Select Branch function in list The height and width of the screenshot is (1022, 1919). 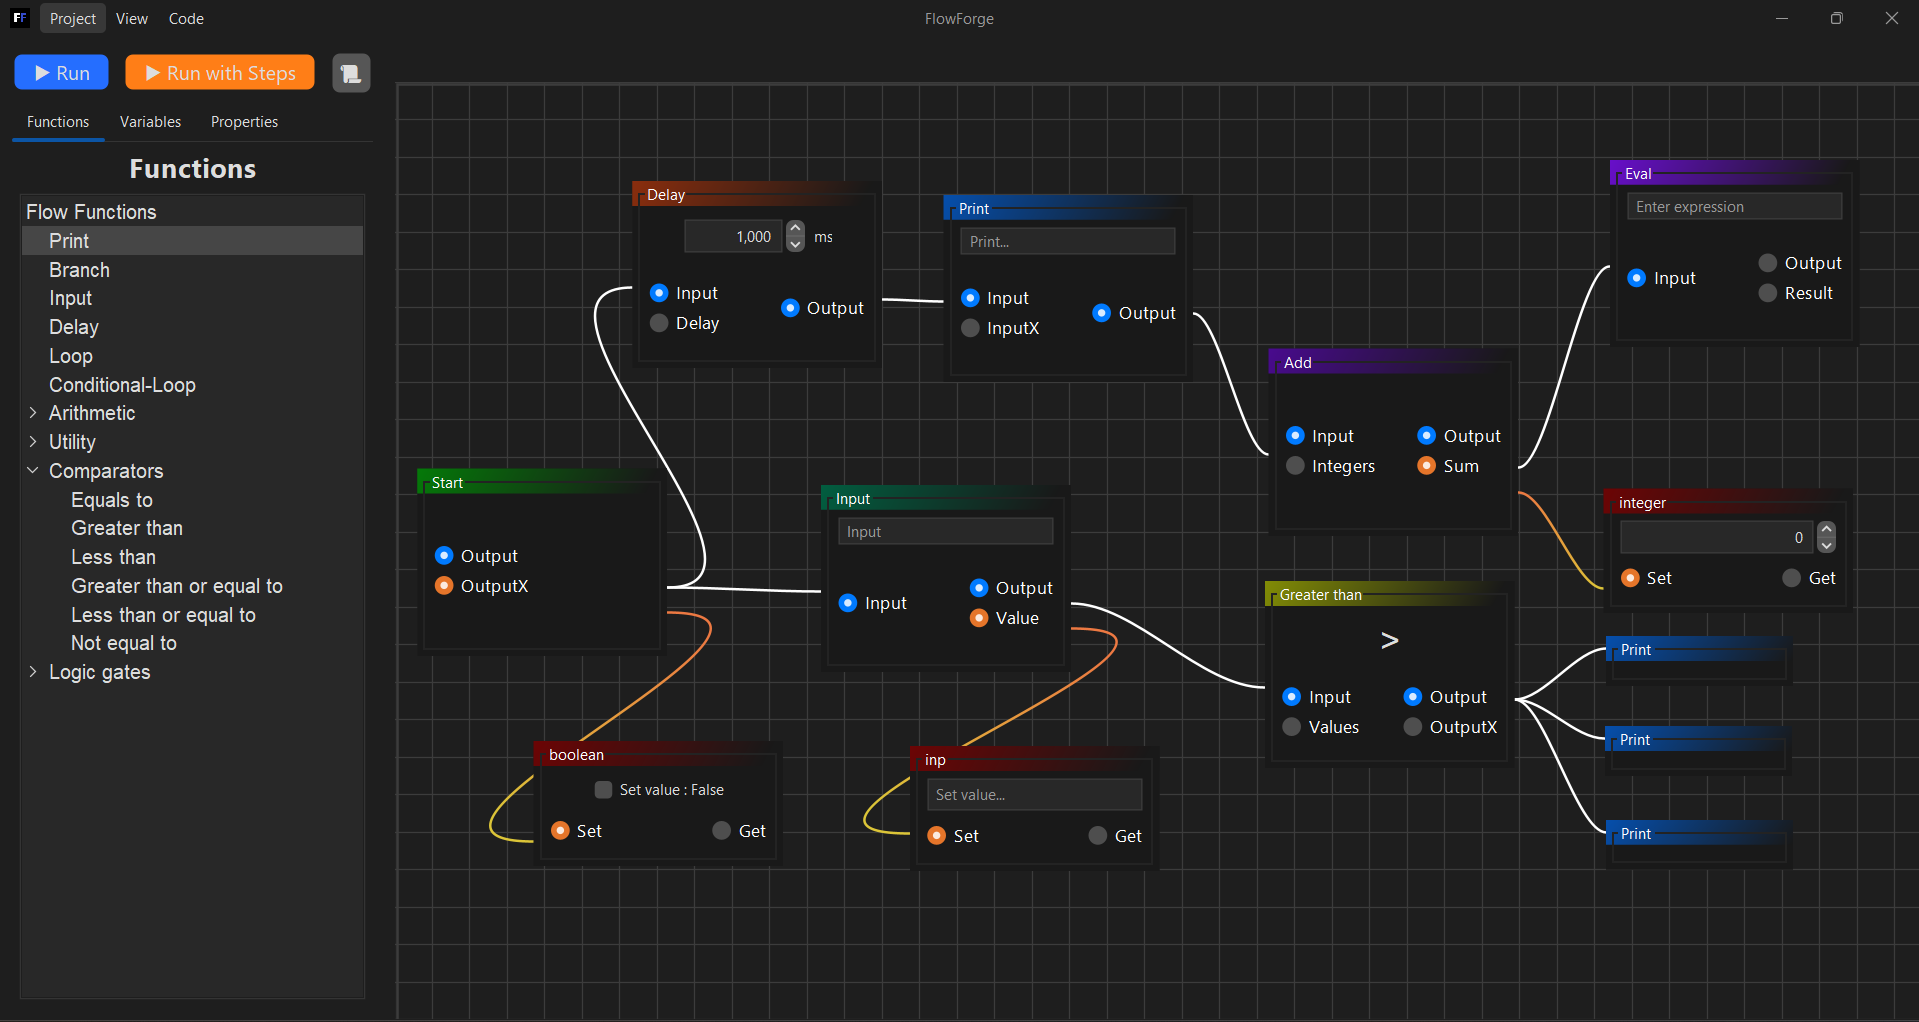pyautogui.click(x=192, y=270)
